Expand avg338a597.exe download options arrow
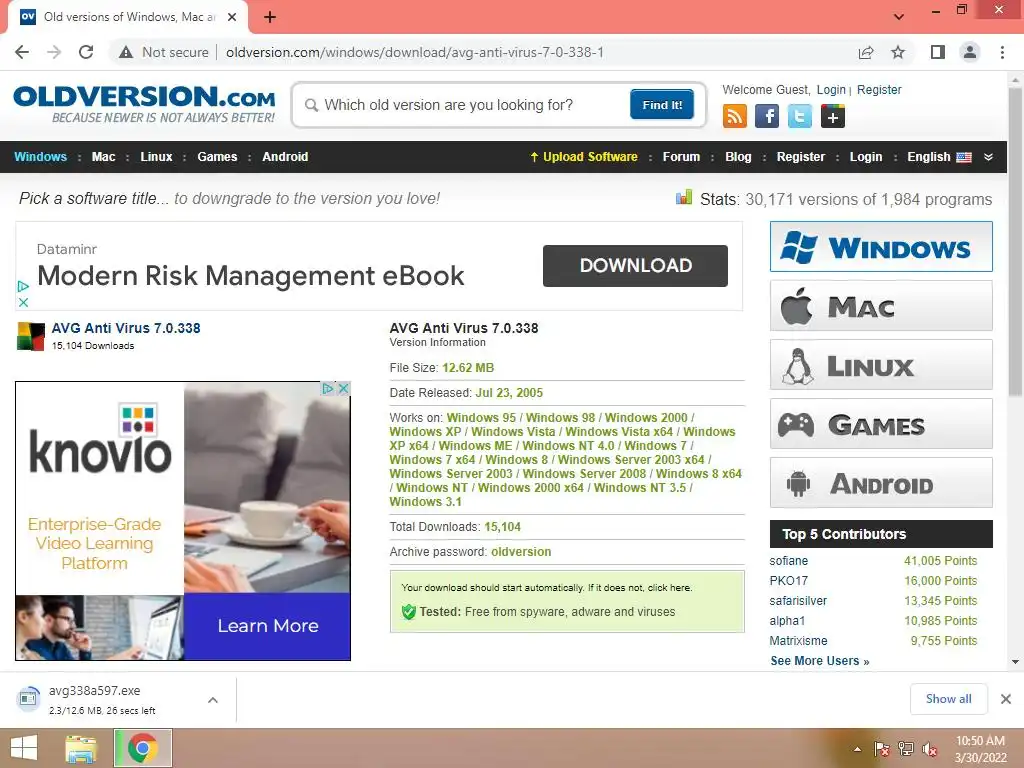 click(212, 700)
